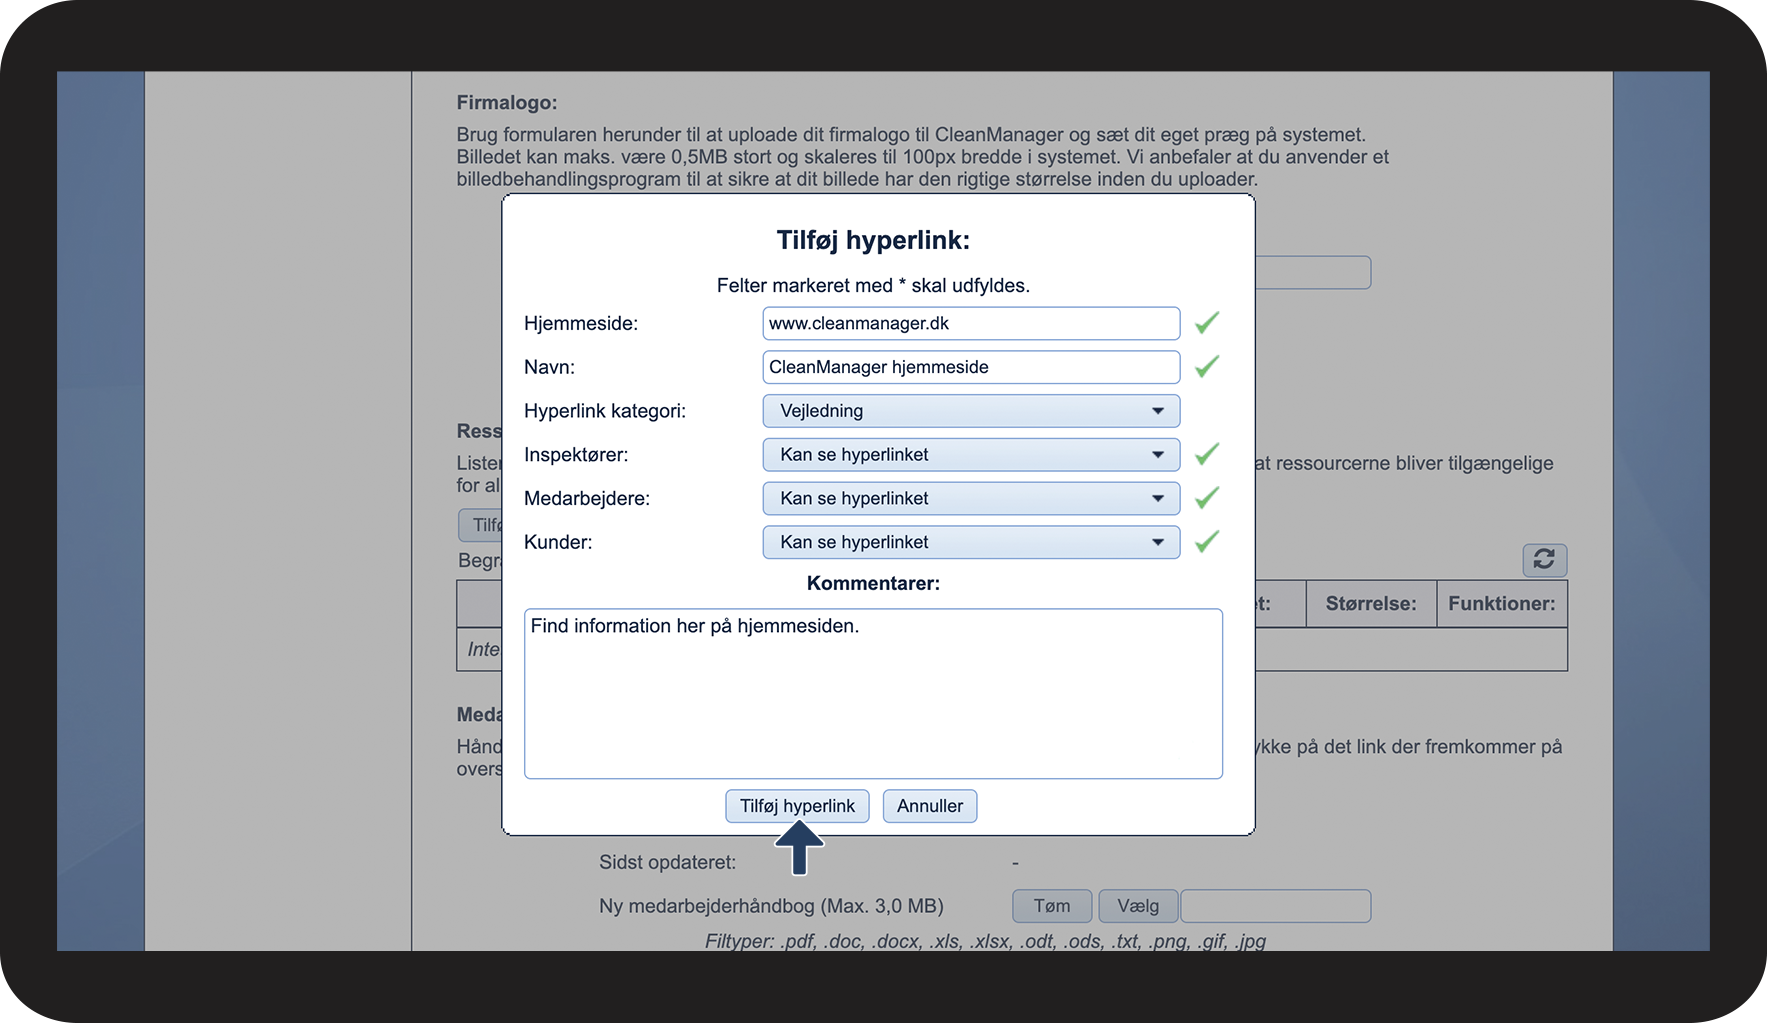
Task: Click the dialog title 'Tilføj hyperlink:'
Action: pos(873,240)
